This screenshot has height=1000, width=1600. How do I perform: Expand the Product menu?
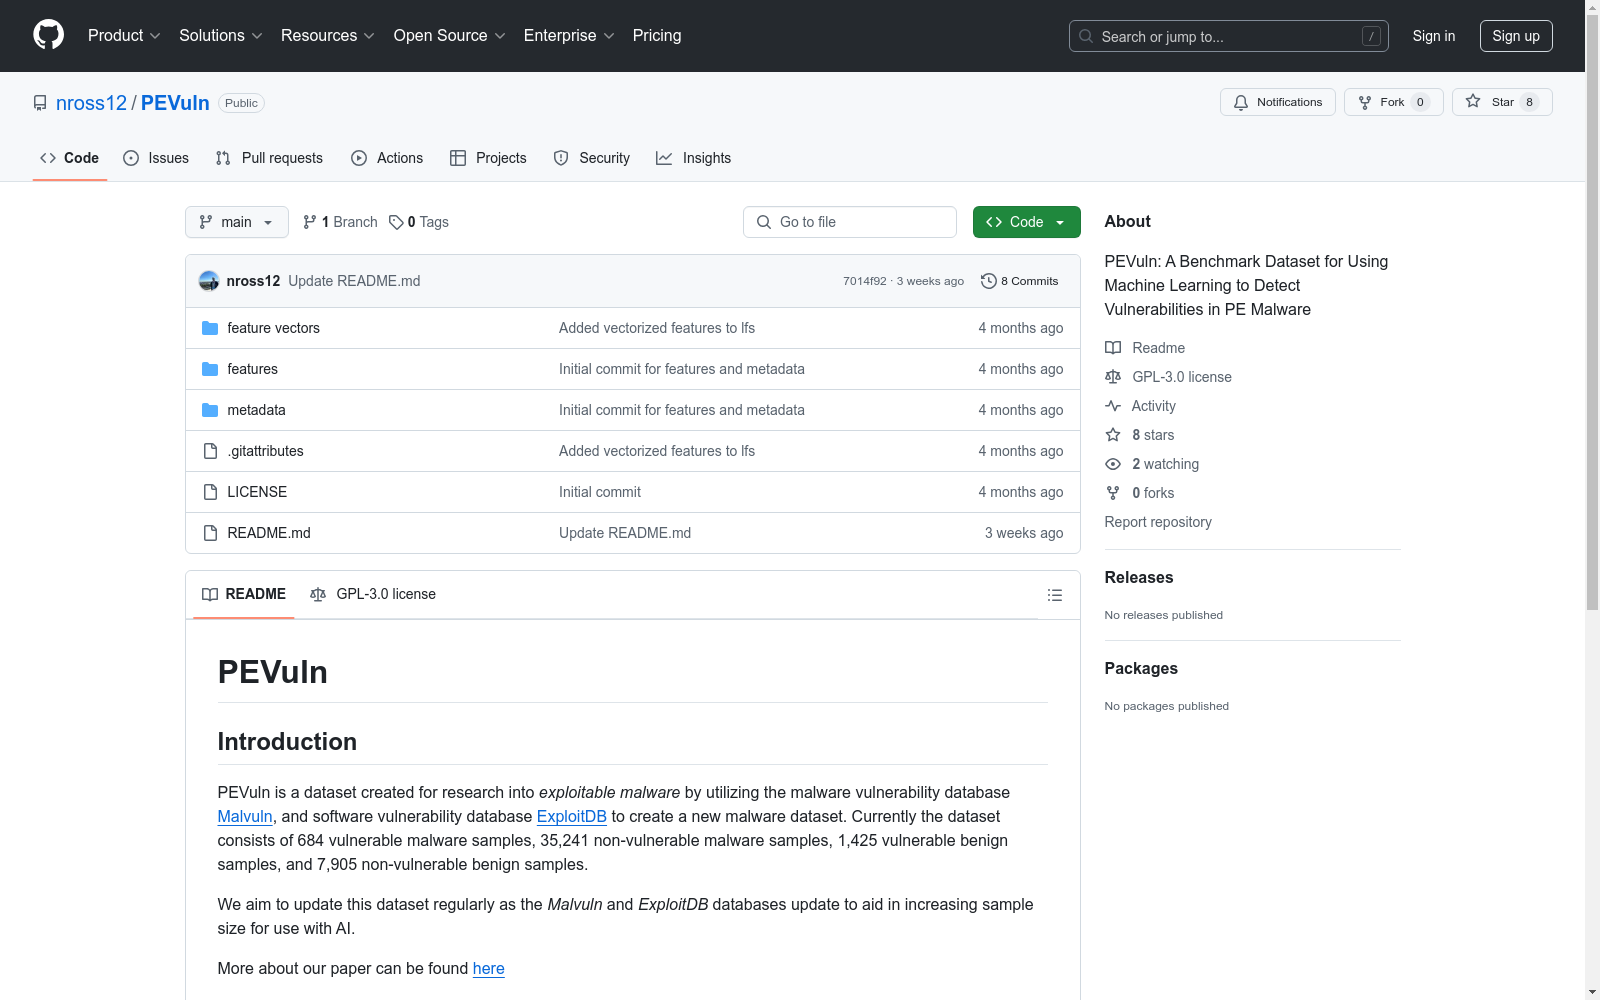tap(124, 35)
